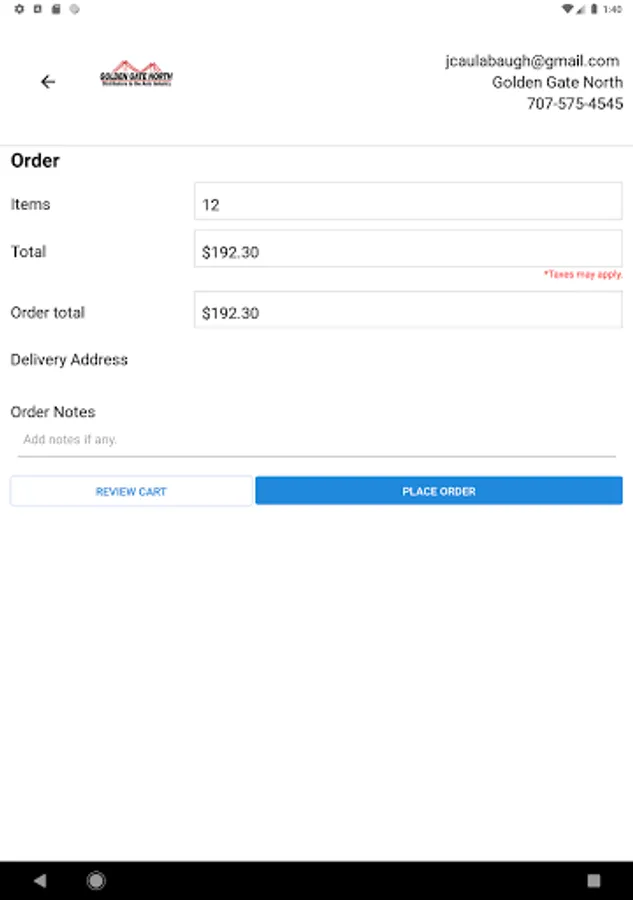Click the Review Cart button
This screenshot has width=633, height=900.
coord(131,491)
